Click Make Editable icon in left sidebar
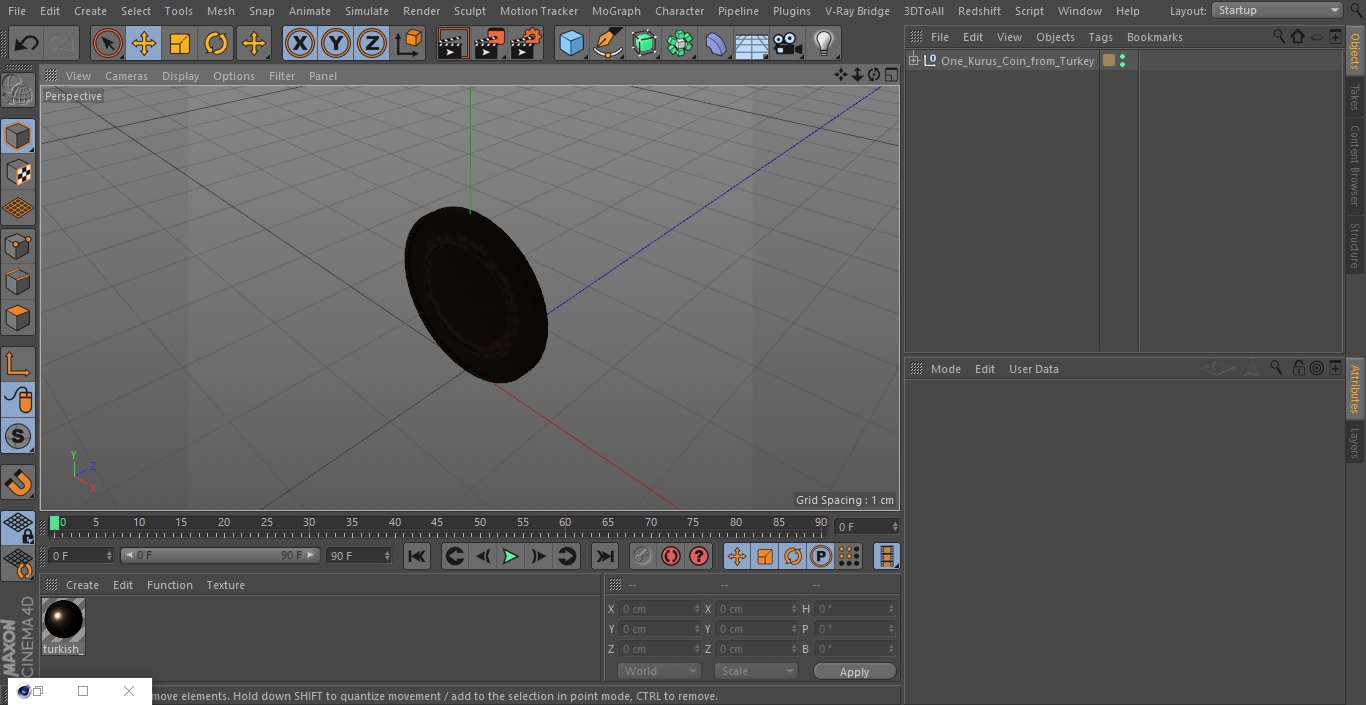The height and width of the screenshot is (705, 1366). click(x=18, y=90)
